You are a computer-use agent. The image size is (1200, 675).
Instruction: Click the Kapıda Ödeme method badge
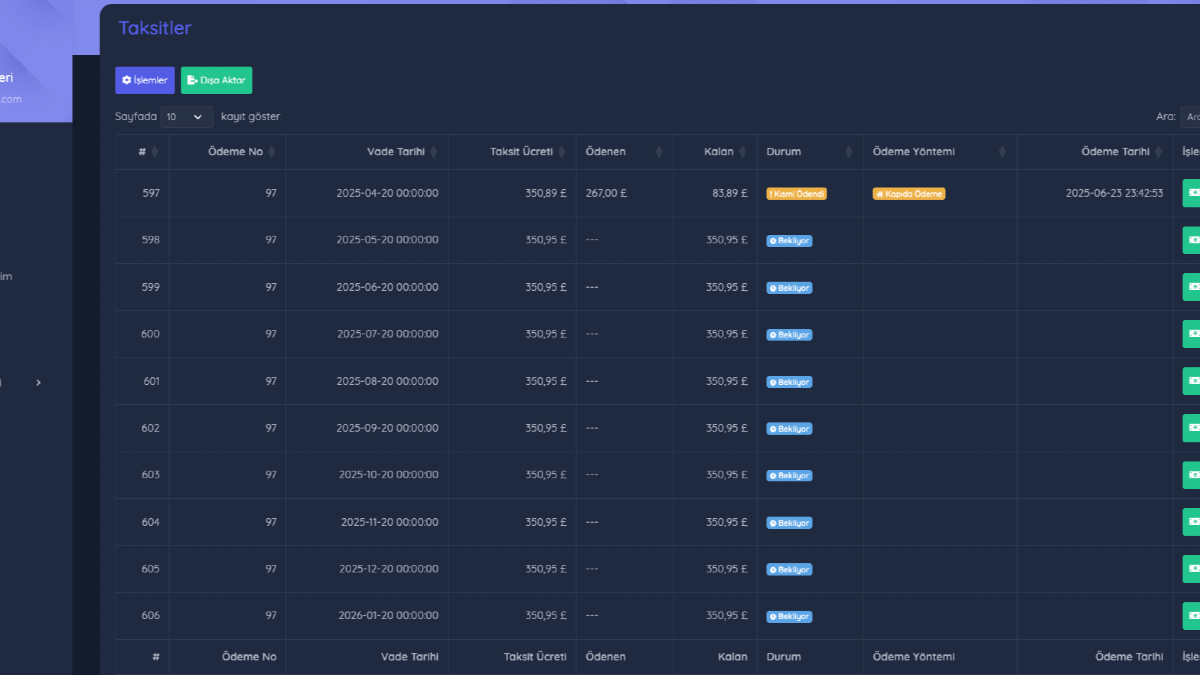tap(909, 194)
